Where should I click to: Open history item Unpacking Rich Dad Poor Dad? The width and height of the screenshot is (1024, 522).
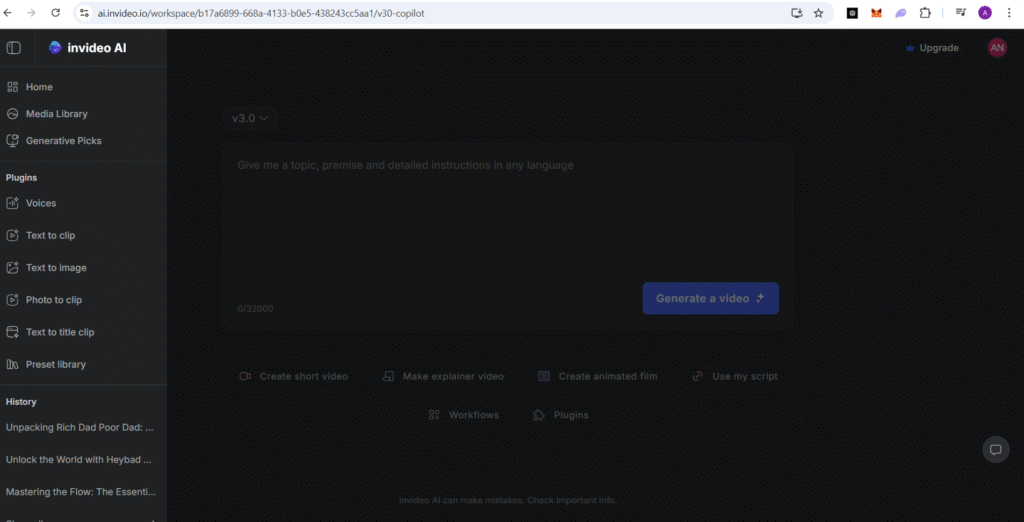click(x=80, y=427)
